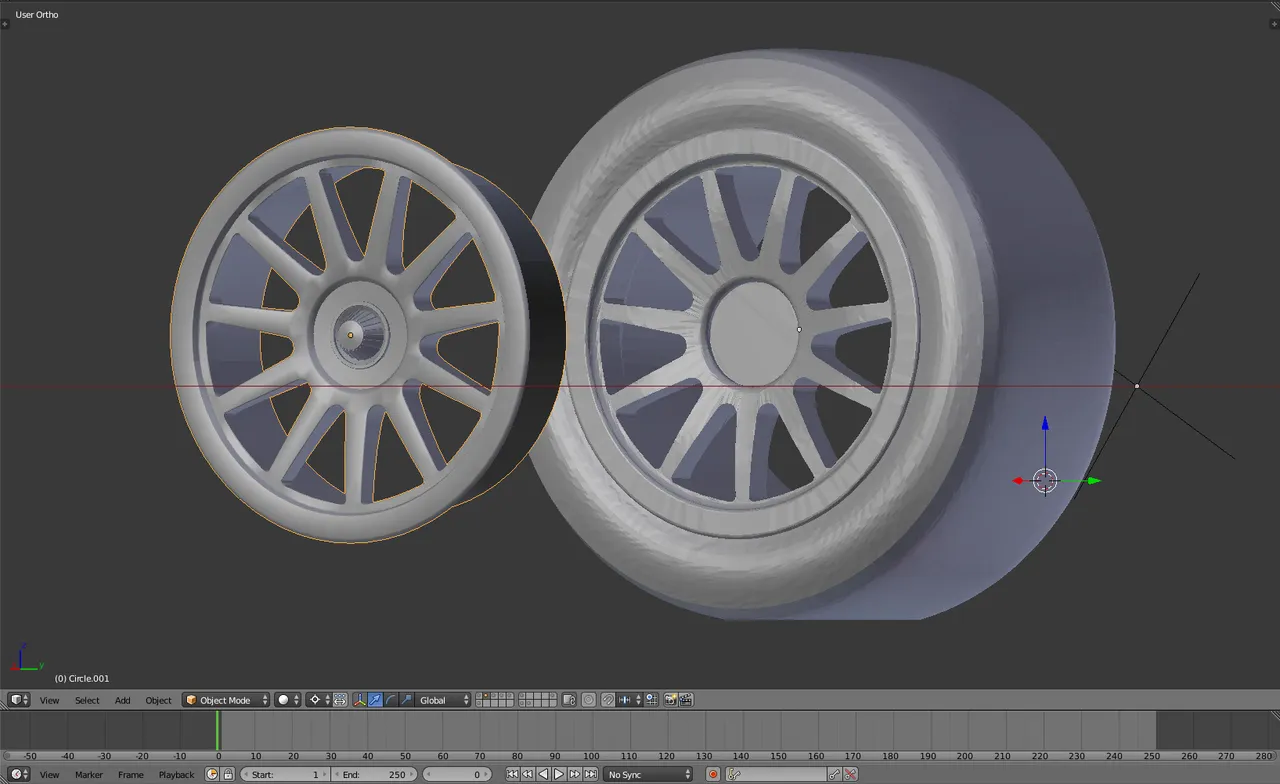1280x784 pixels.
Task: Open the Frame menu
Action: coord(131,775)
